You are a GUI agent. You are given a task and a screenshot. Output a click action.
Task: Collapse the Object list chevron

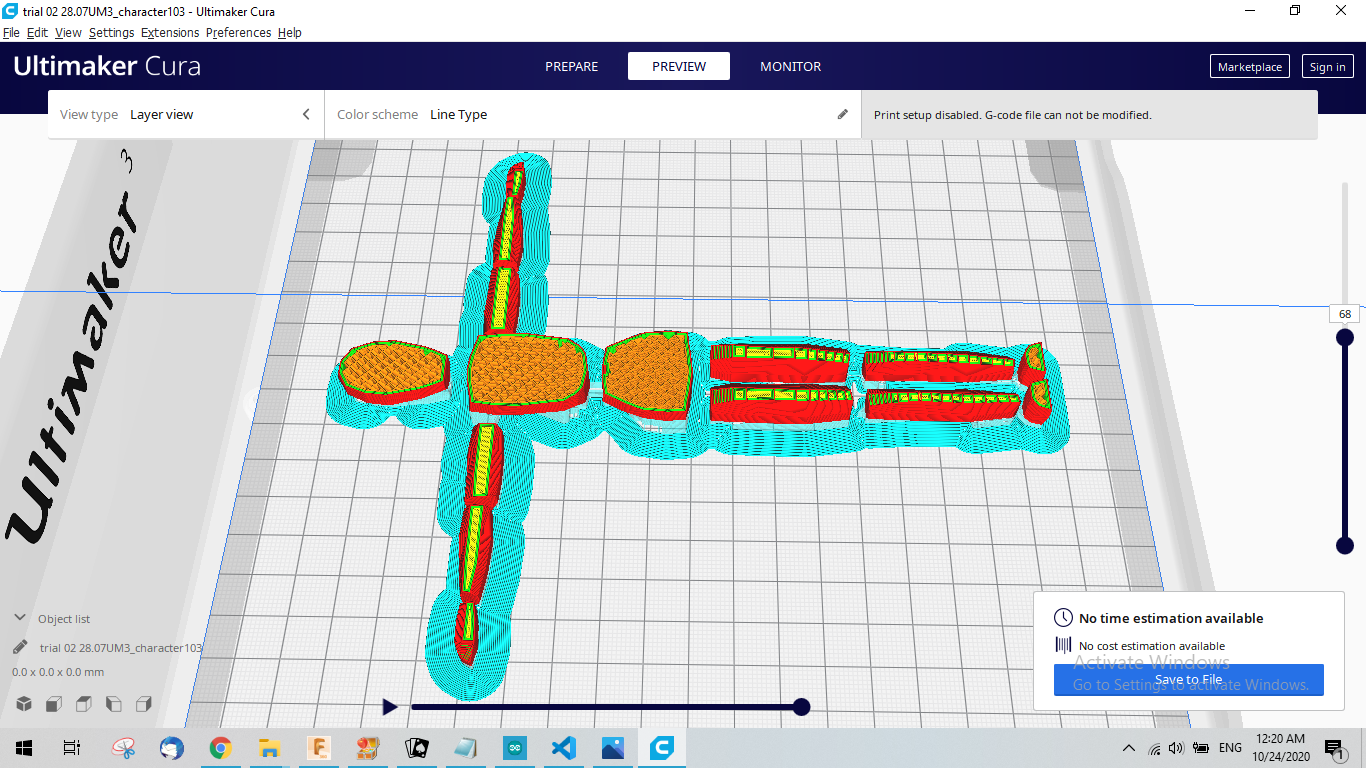click(x=20, y=618)
